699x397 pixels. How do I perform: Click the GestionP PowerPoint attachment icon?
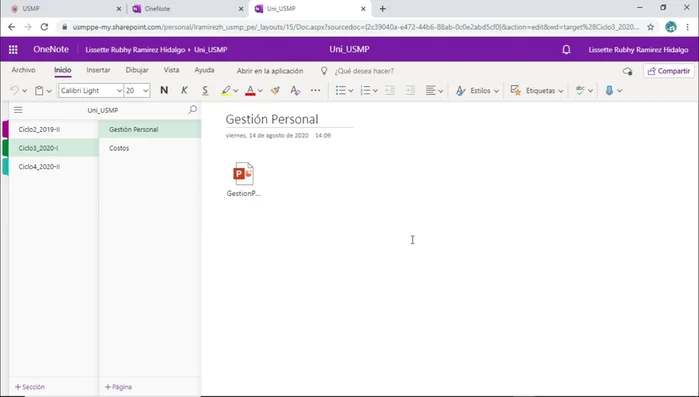coord(243,174)
